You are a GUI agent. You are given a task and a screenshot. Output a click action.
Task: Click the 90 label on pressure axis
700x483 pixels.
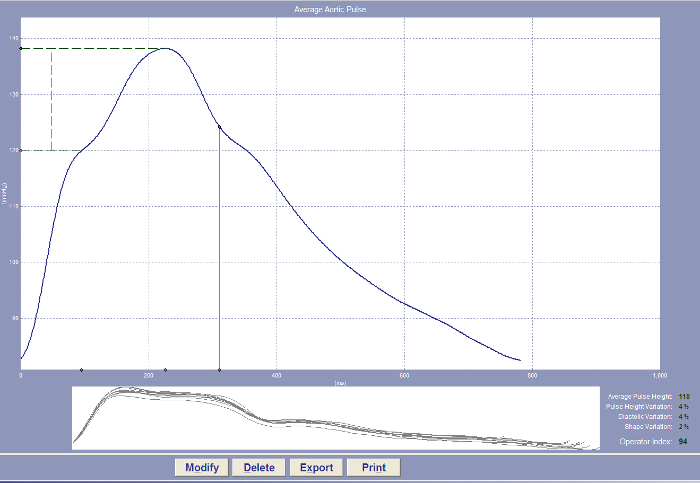coord(15,319)
